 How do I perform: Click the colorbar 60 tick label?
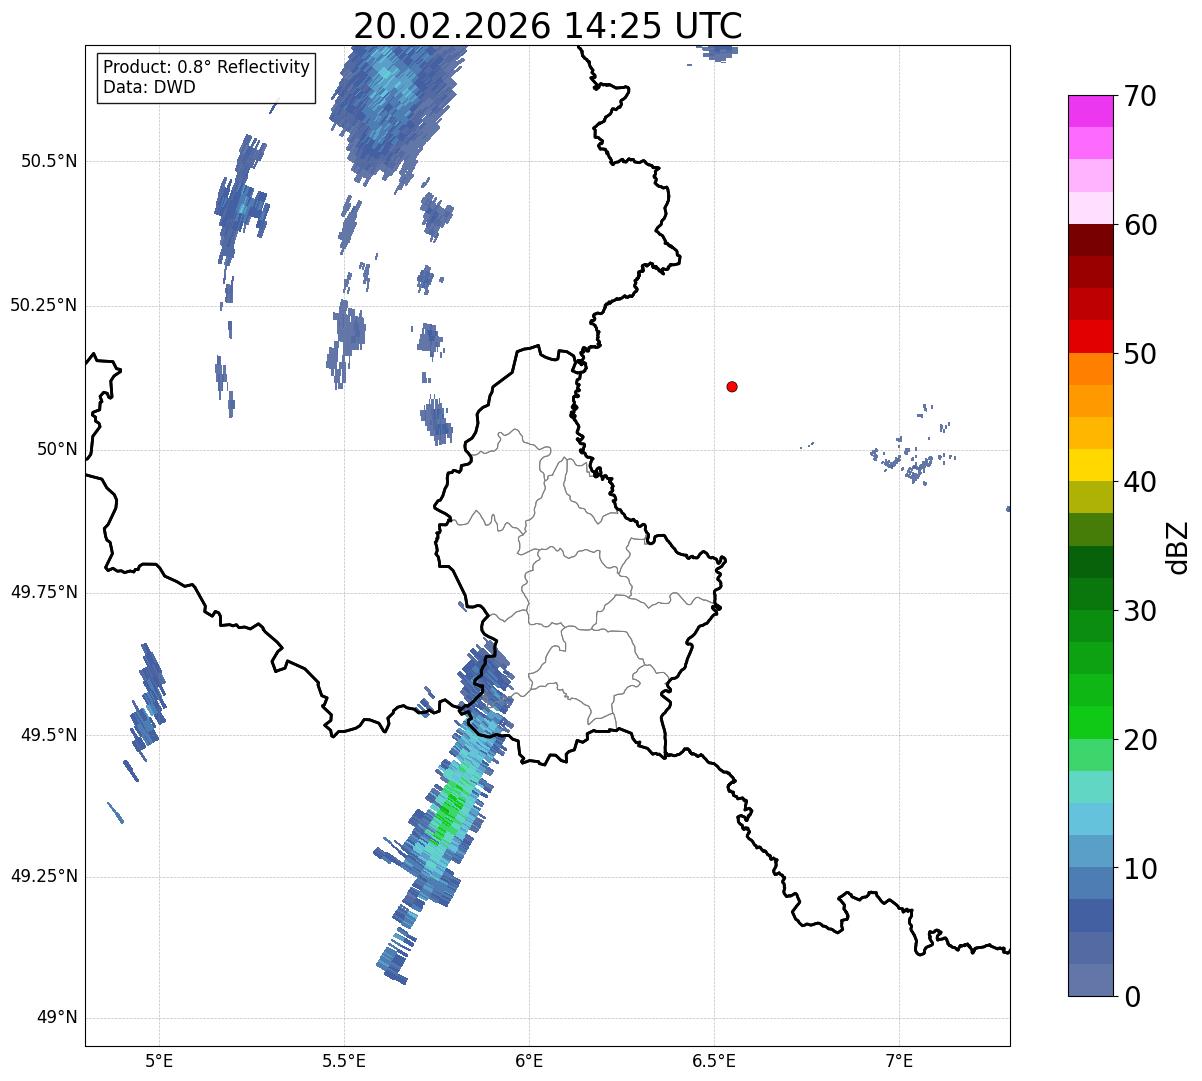1140,225
